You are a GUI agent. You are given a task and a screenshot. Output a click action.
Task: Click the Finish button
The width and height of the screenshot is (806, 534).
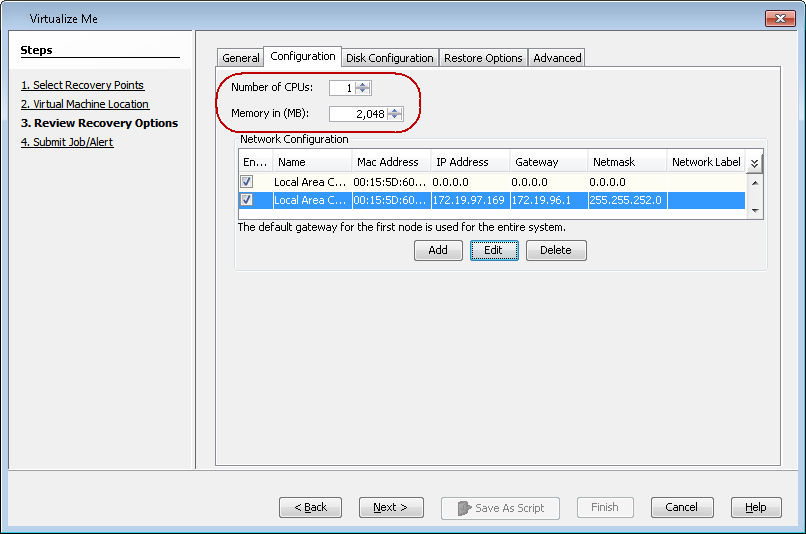pyautogui.click(x=605, y=507)
